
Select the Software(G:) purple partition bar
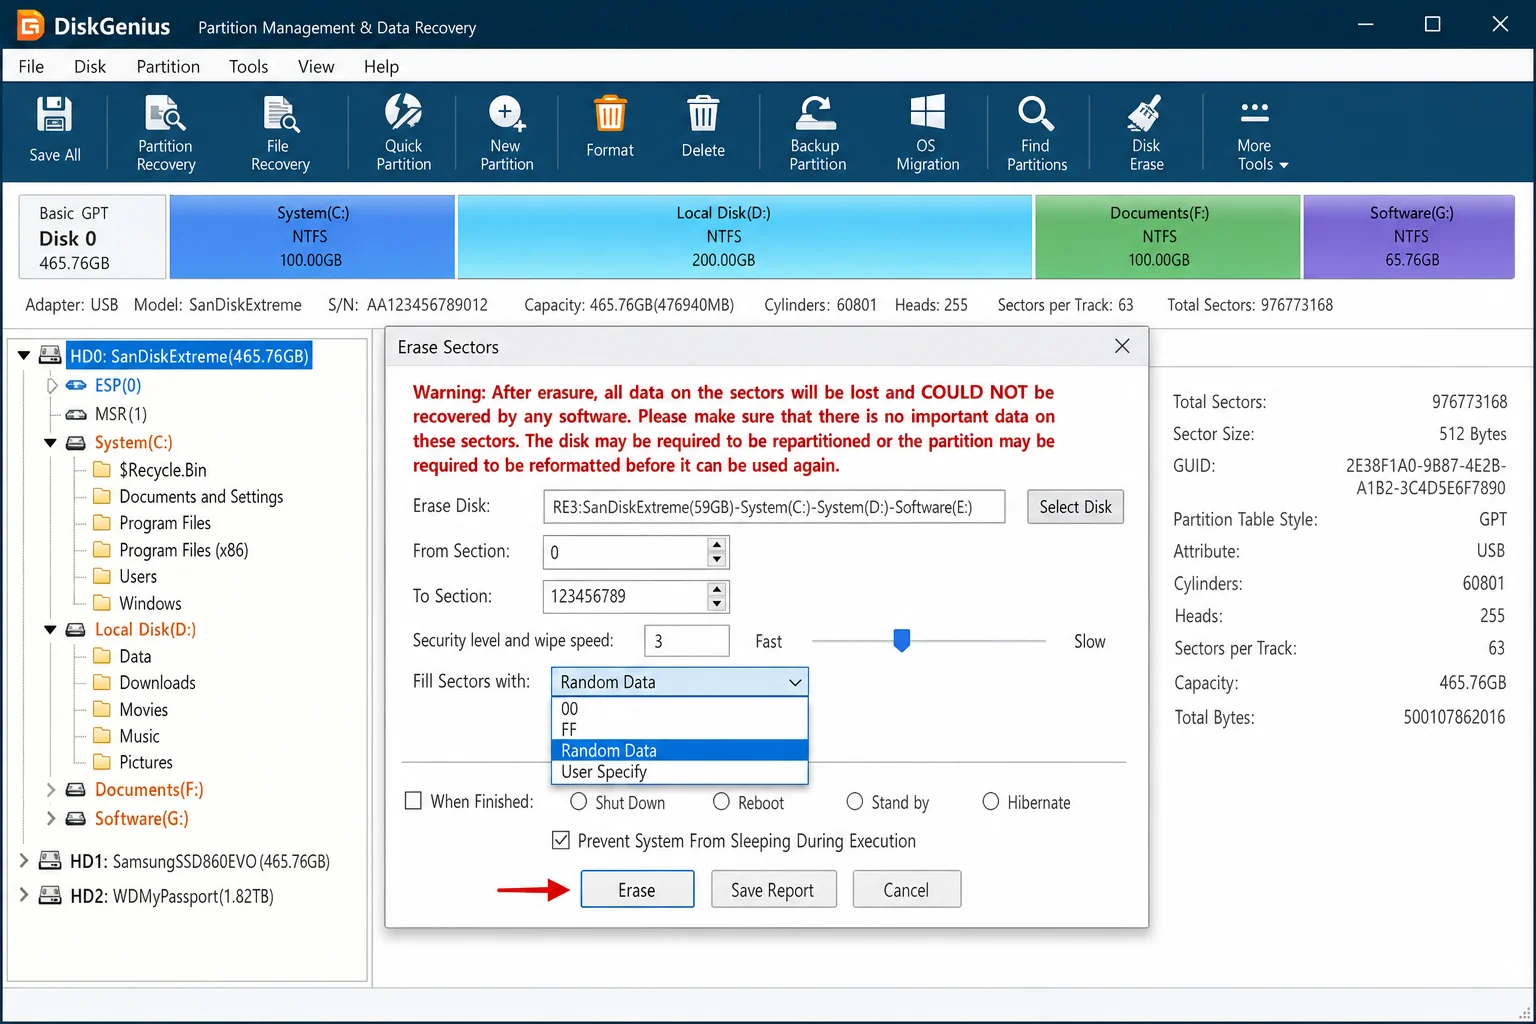click(x=1410, y=237)
